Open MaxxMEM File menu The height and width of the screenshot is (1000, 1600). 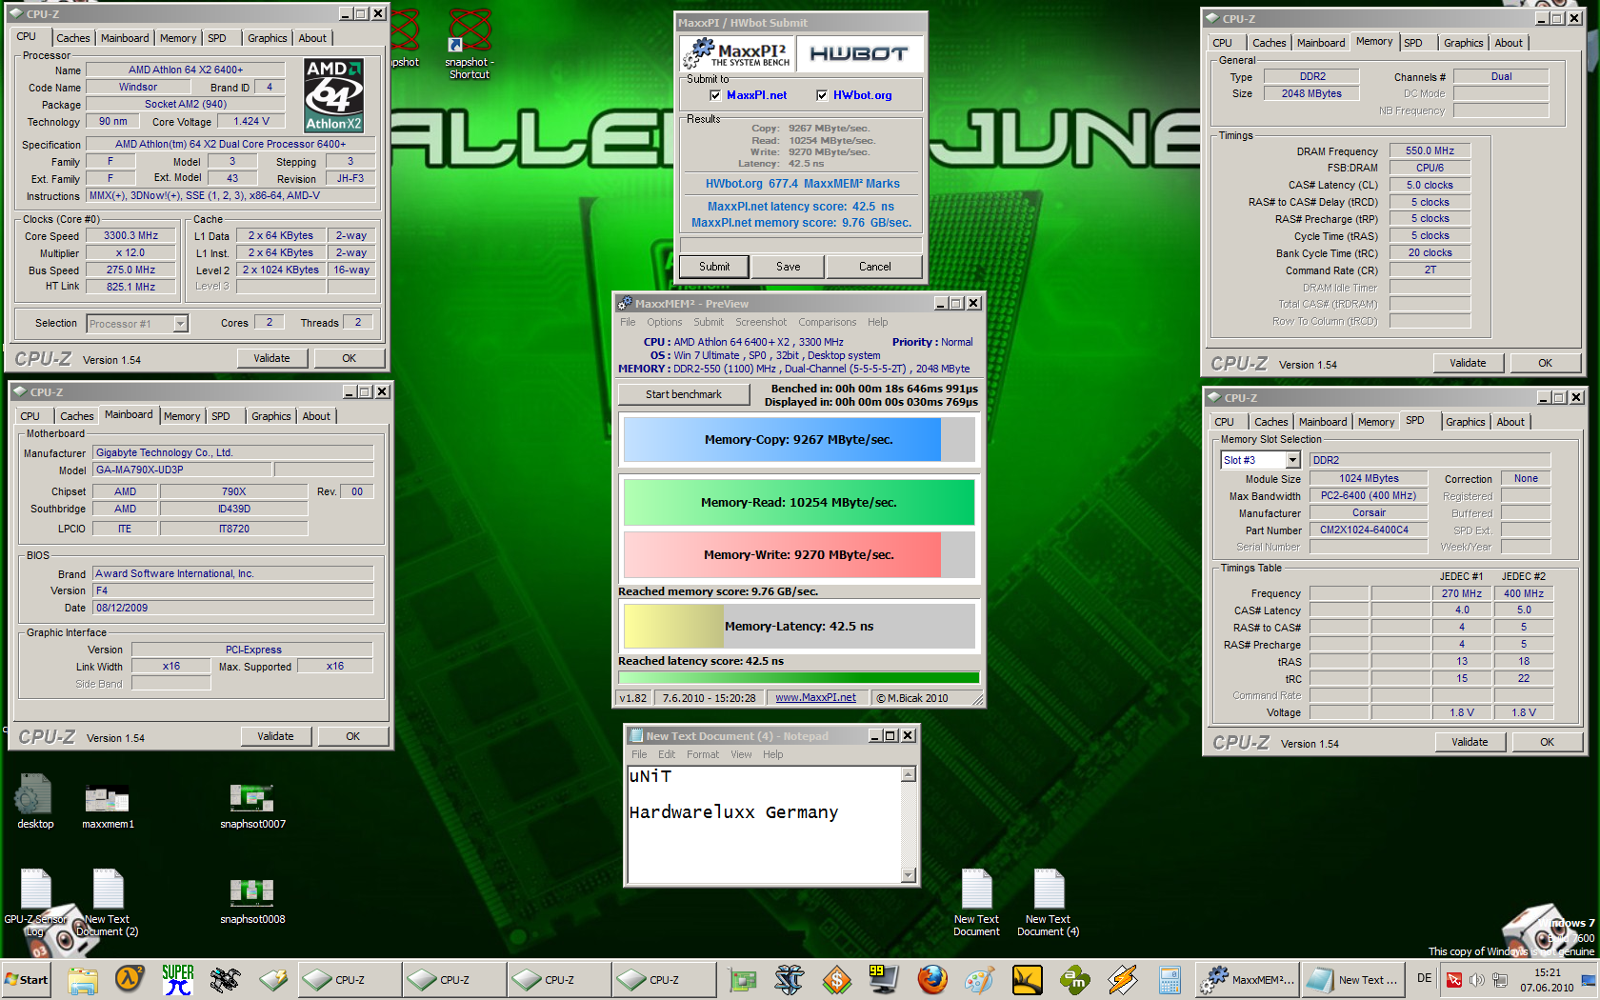(627, 322)
